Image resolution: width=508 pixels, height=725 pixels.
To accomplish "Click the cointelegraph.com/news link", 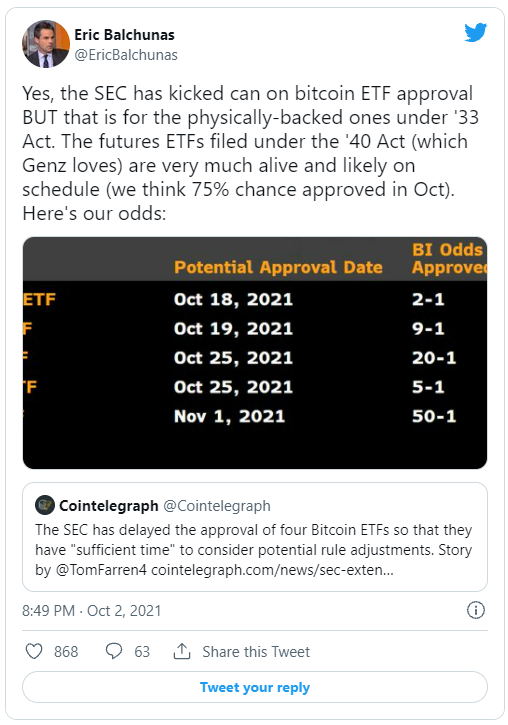I will pos(272,570).
